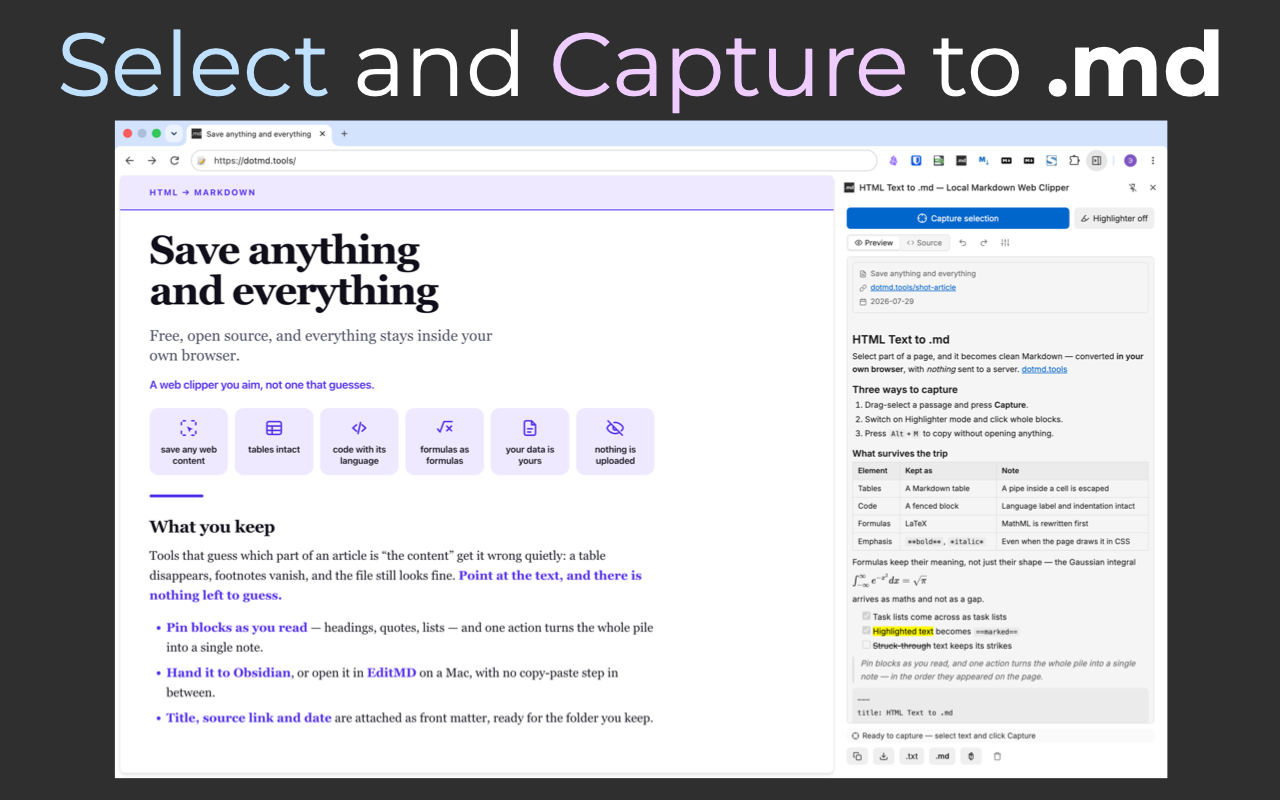Close the HTML Text to .md side panel
This screenshot has height=800, width=1280.
(1153, 187)
